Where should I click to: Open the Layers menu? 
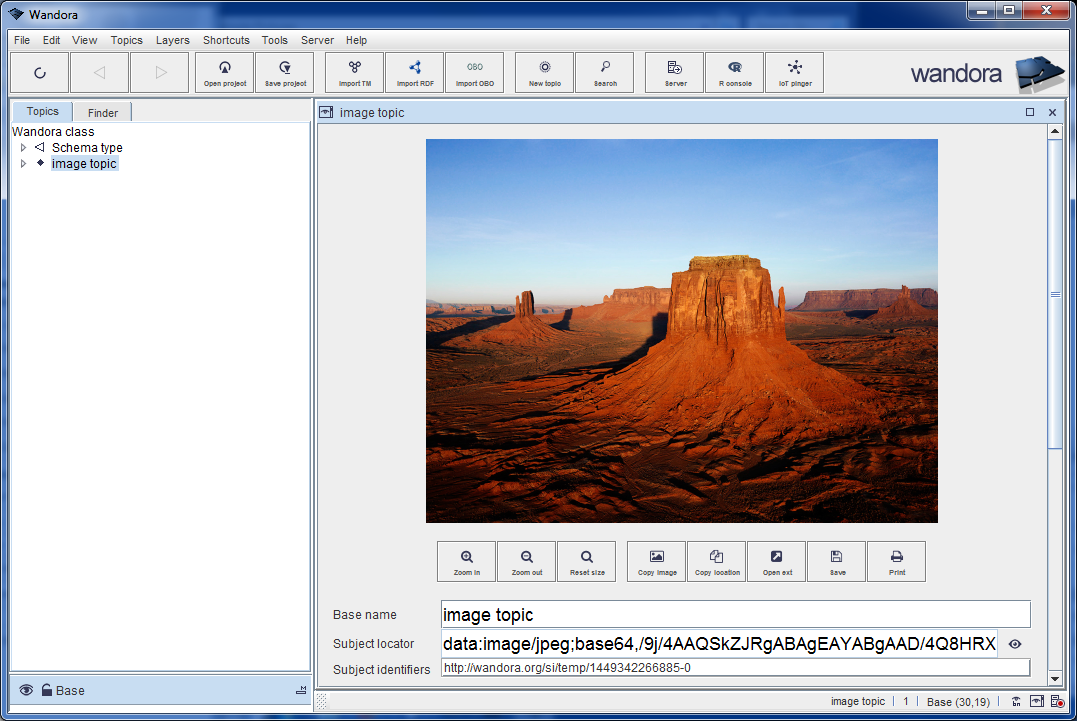point(172,40)
